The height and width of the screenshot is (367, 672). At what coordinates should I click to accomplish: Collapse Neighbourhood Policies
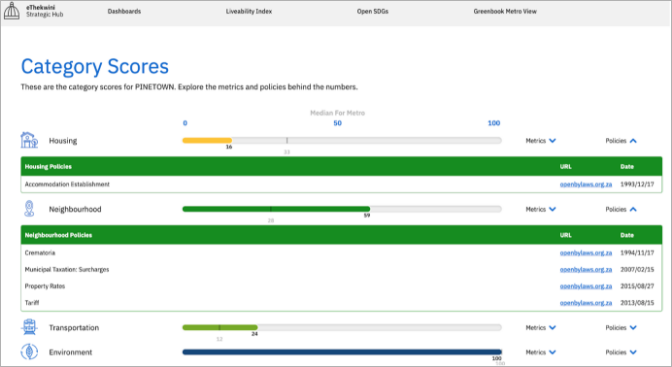coord(621,209)
